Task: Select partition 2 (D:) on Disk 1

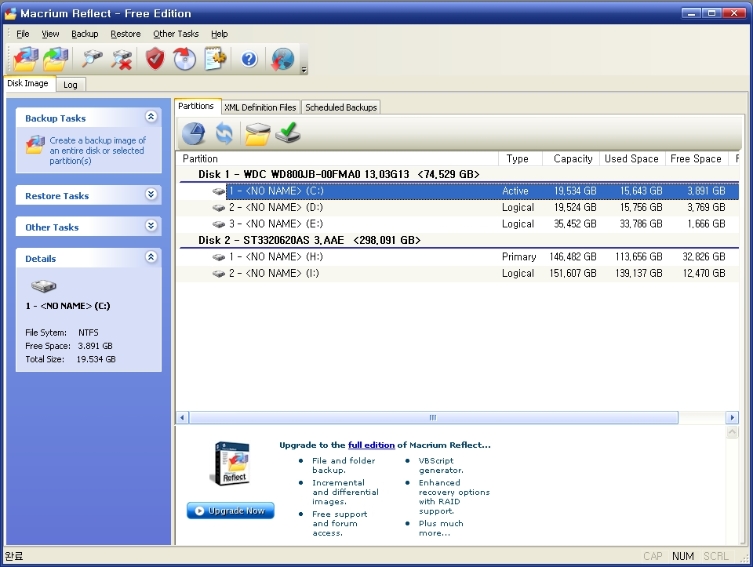Action: (270, 207)
